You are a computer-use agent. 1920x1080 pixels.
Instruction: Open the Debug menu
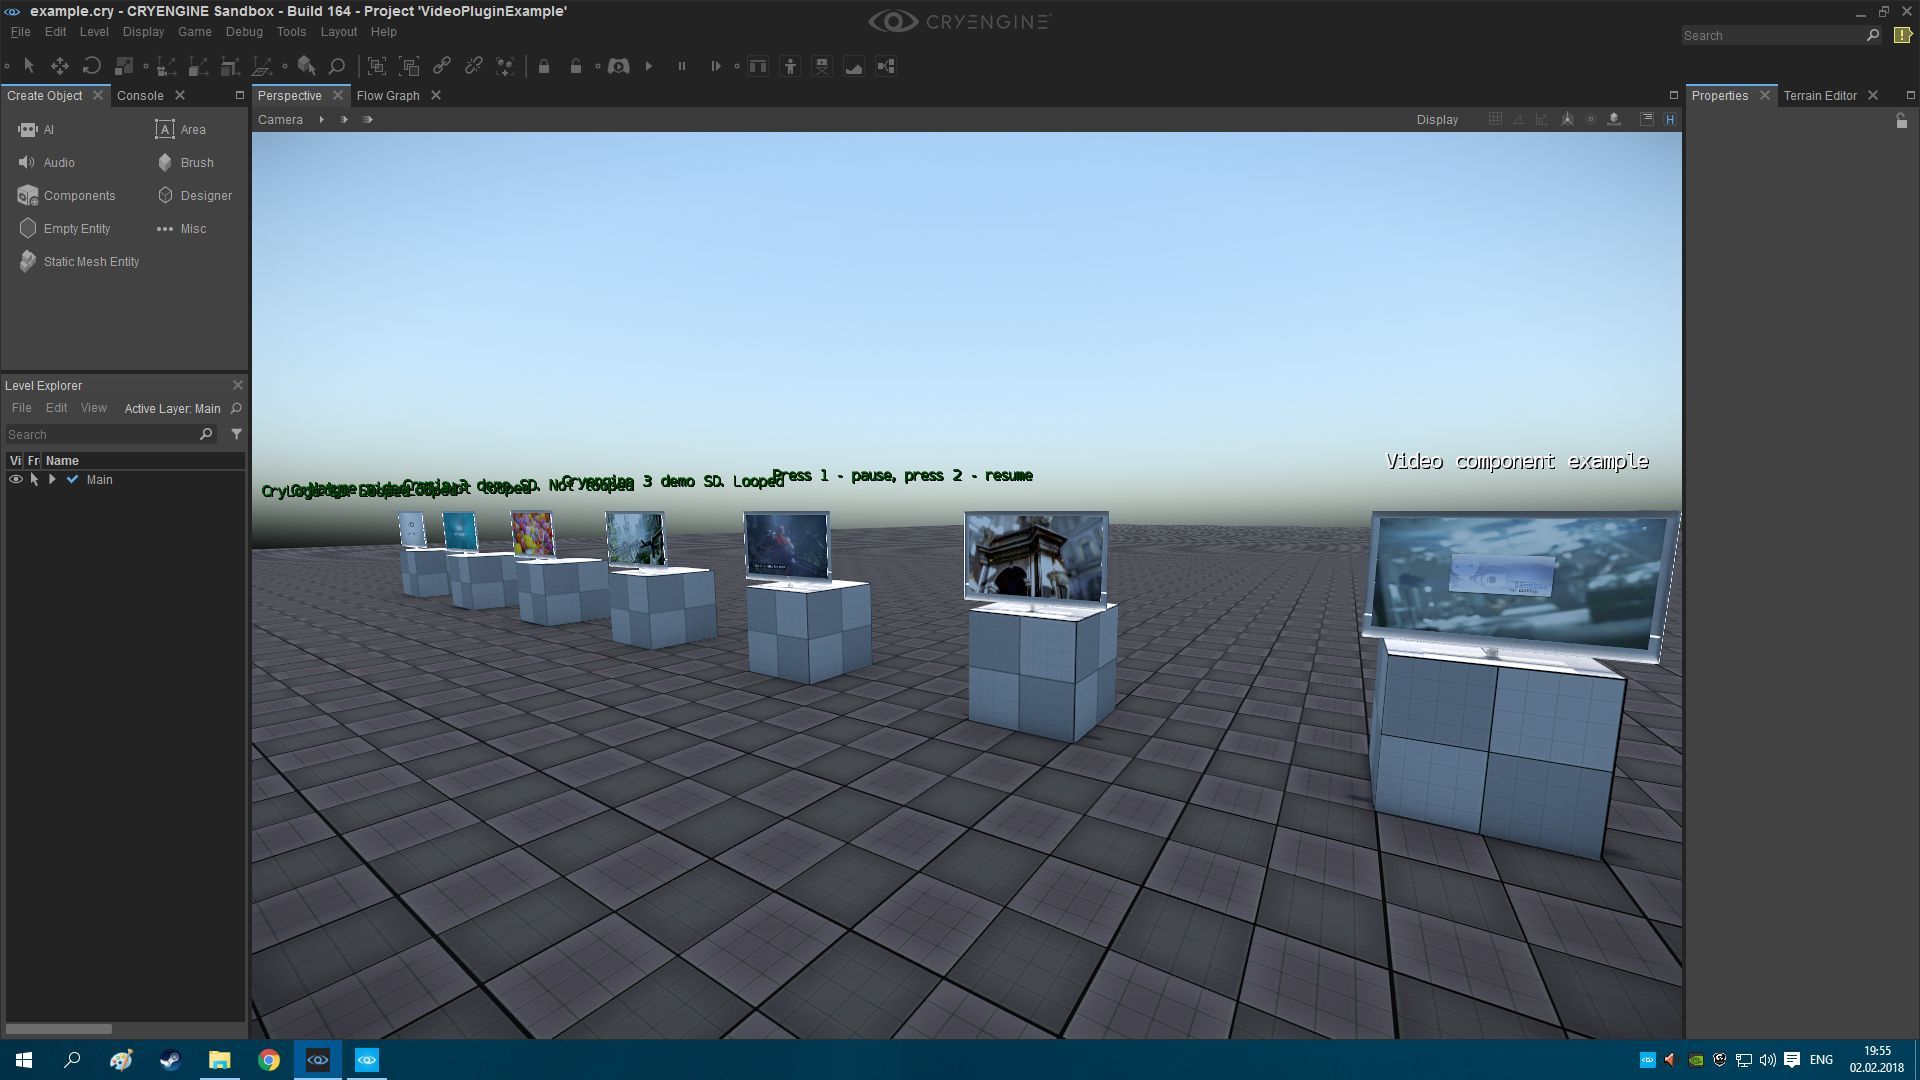point(244,32)
